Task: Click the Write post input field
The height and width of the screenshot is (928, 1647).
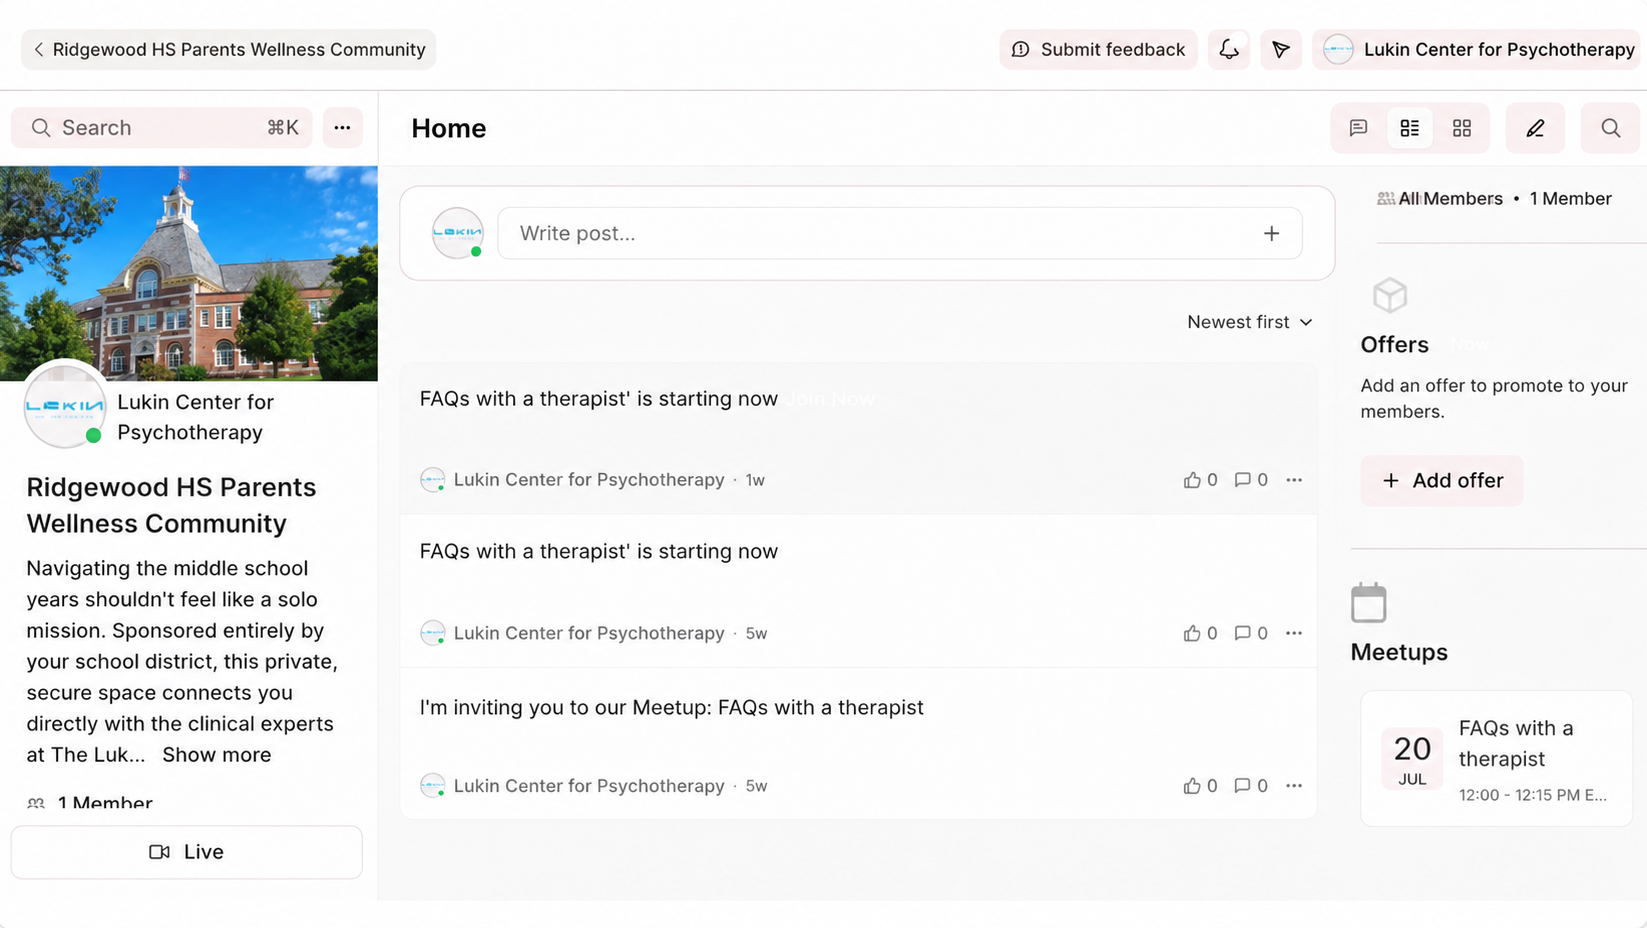Action: (900, 233)
